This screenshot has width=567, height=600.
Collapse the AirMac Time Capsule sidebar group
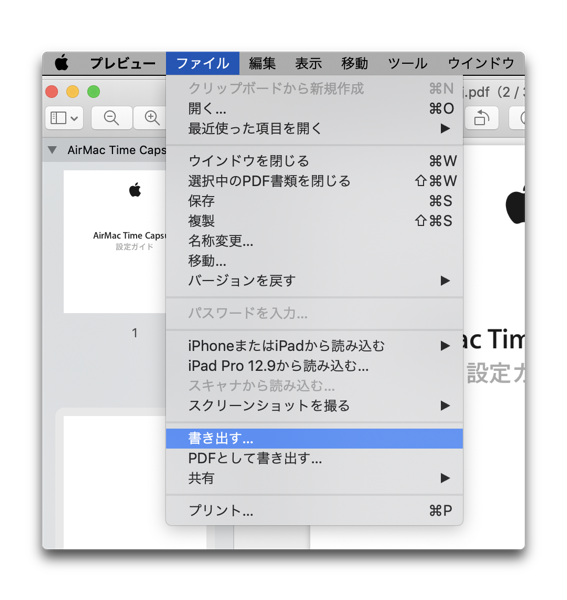[52, 150]
